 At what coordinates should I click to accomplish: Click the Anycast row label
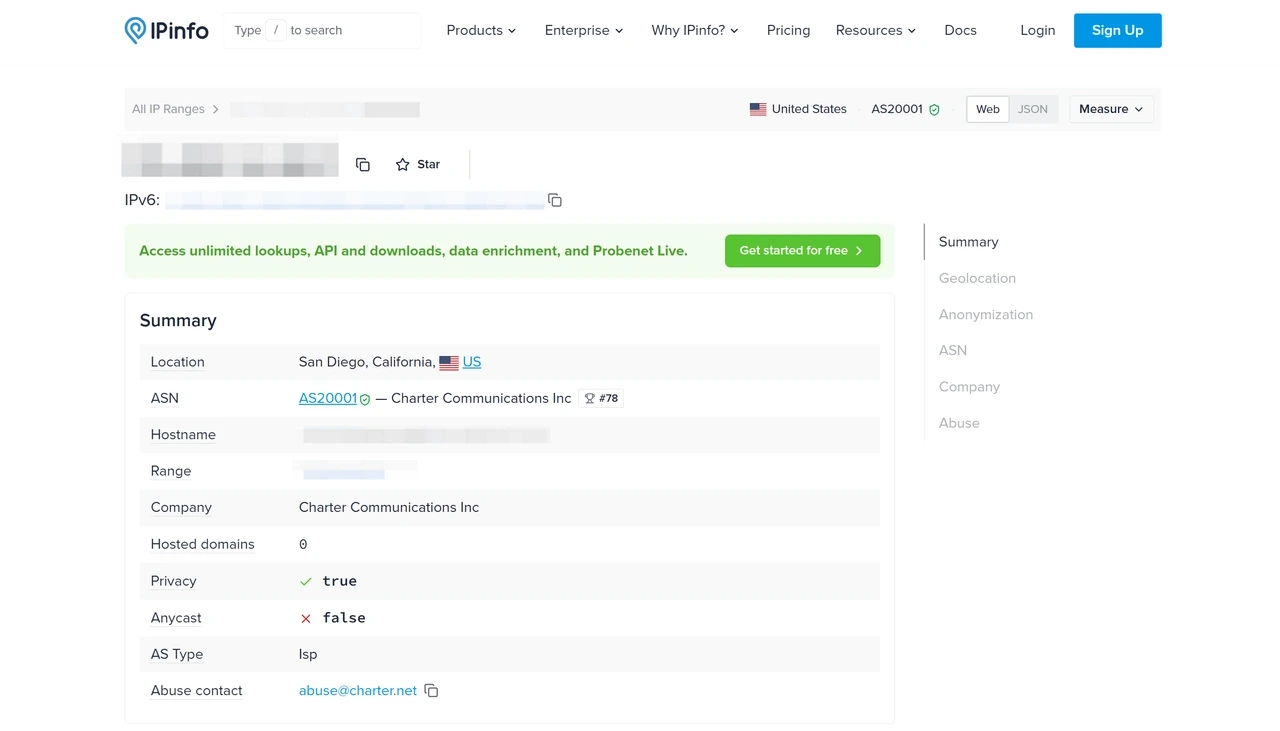[176, 618]
